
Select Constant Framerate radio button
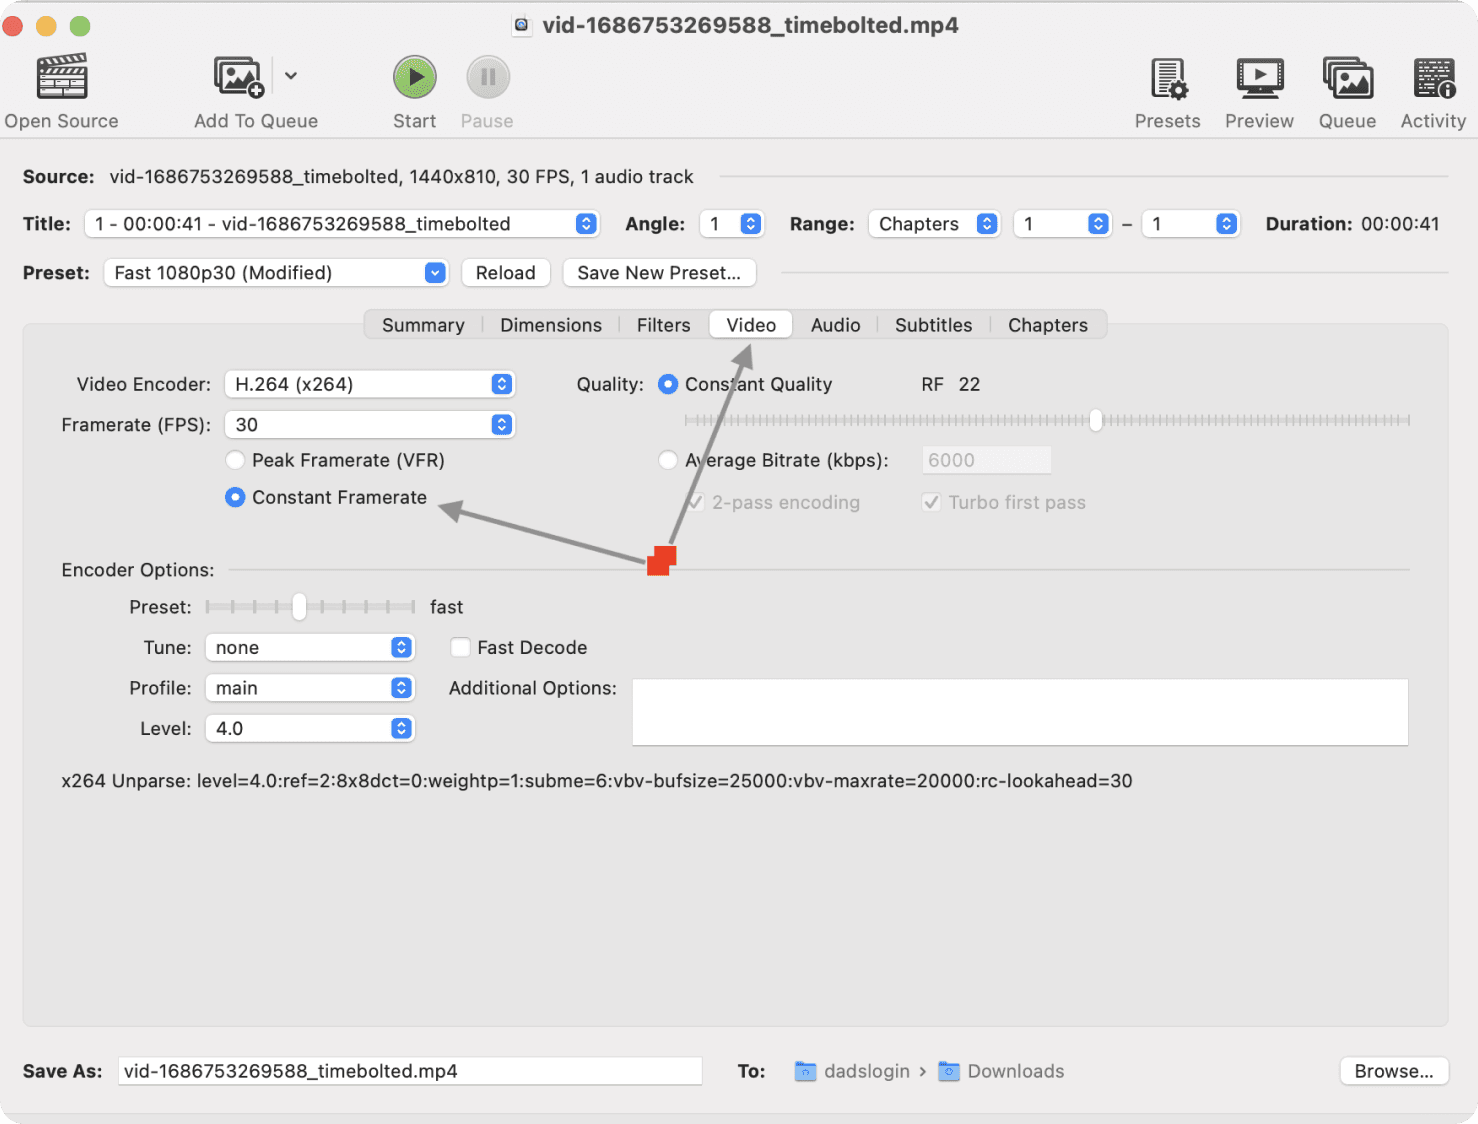[235, 497]
